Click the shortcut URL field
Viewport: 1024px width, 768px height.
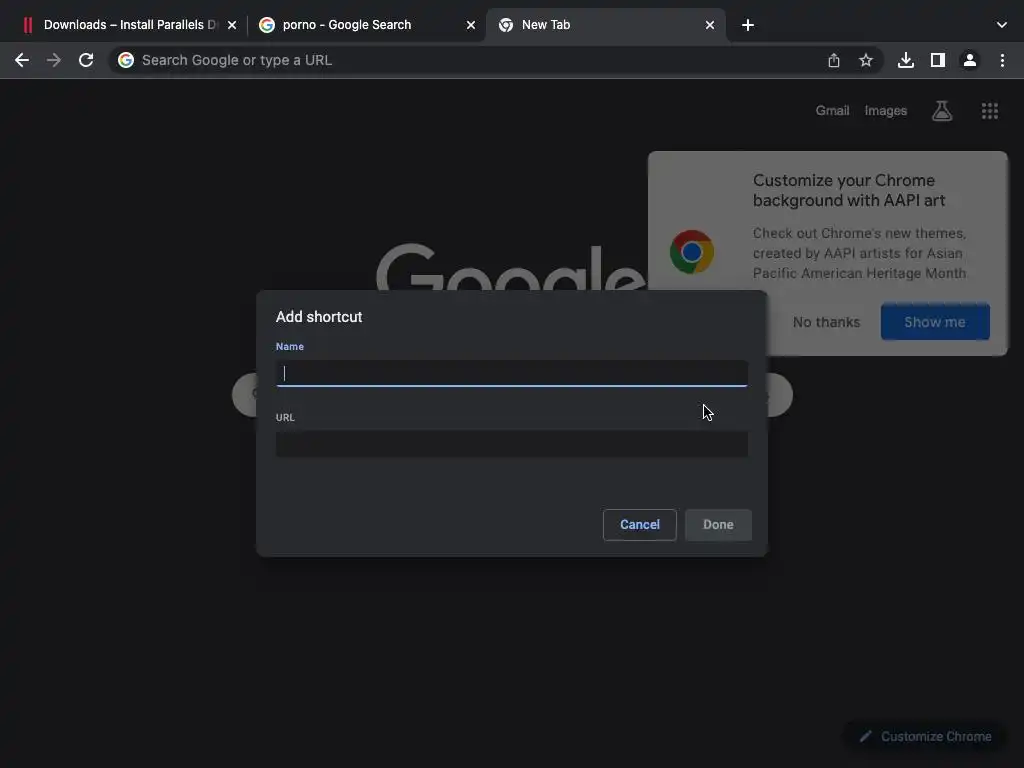[511, 444]
